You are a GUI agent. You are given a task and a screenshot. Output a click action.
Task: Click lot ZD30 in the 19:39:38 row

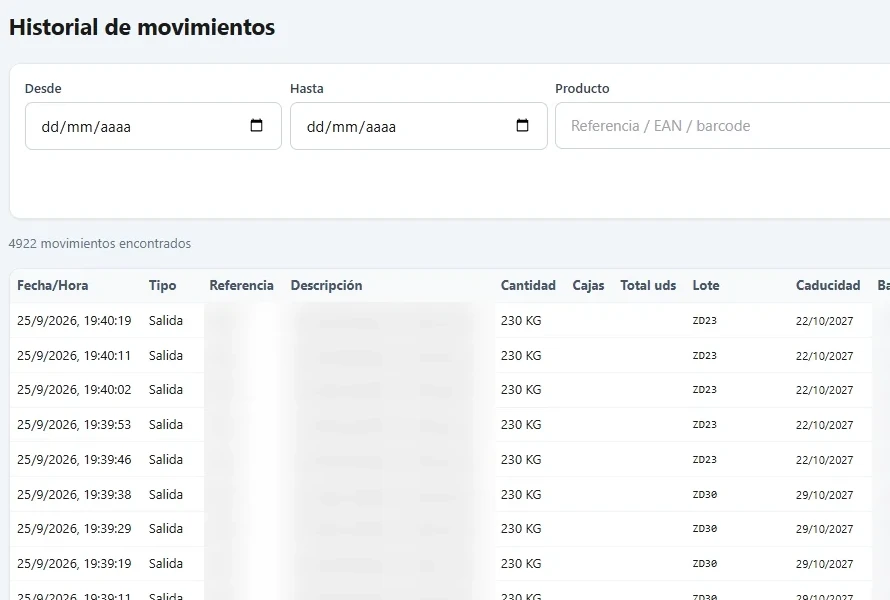(704, 494)
